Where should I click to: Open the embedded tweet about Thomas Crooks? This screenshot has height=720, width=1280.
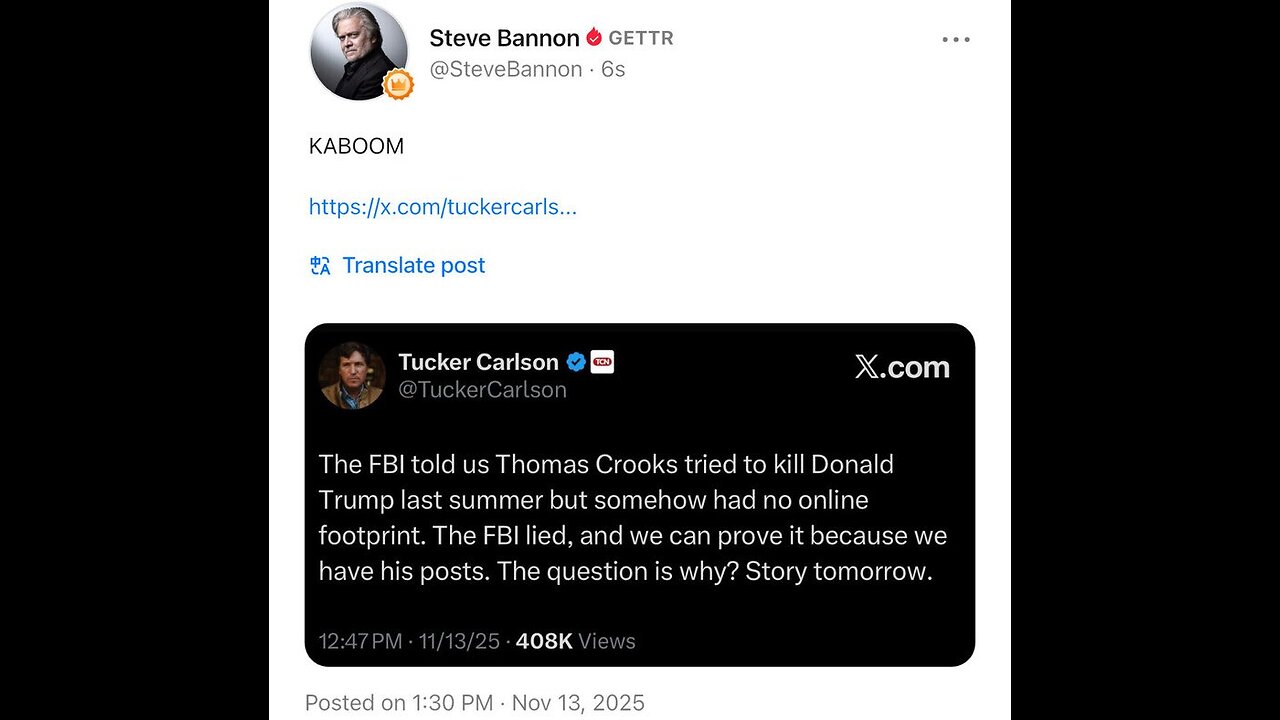click(x=632, y=517)
